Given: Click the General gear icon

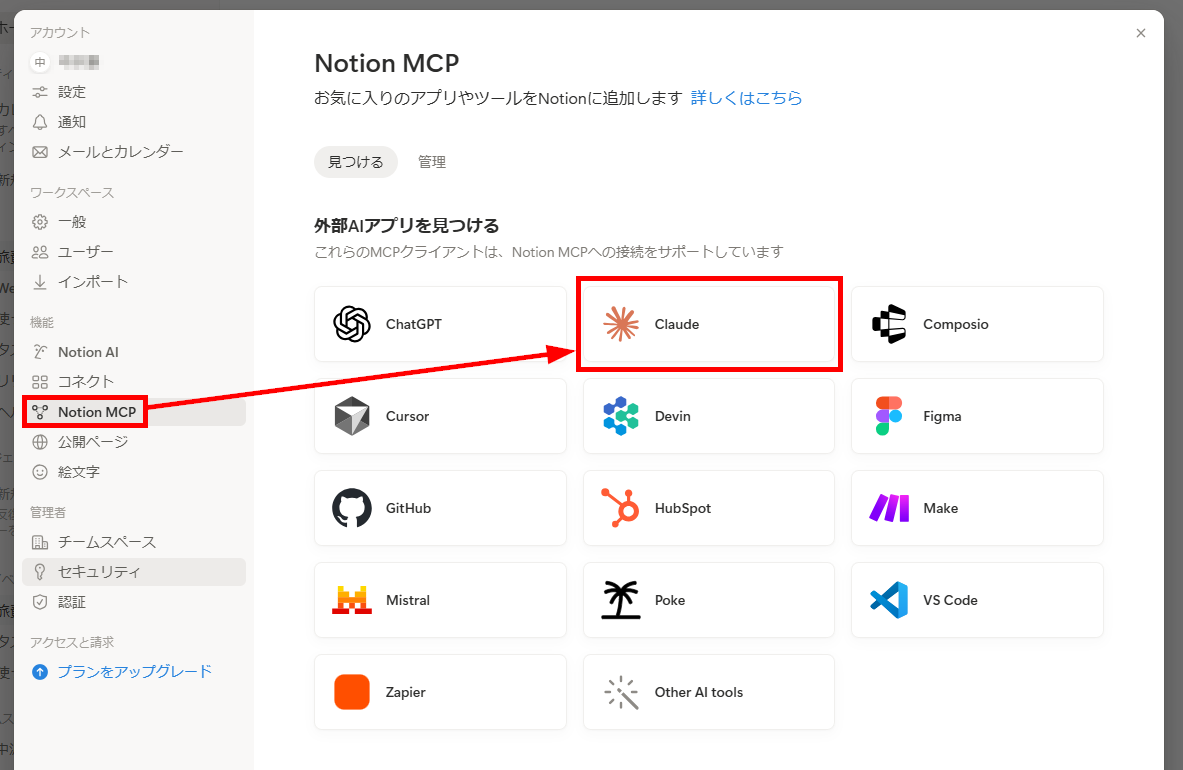Looking at the screenshot, I should point(40,222).
